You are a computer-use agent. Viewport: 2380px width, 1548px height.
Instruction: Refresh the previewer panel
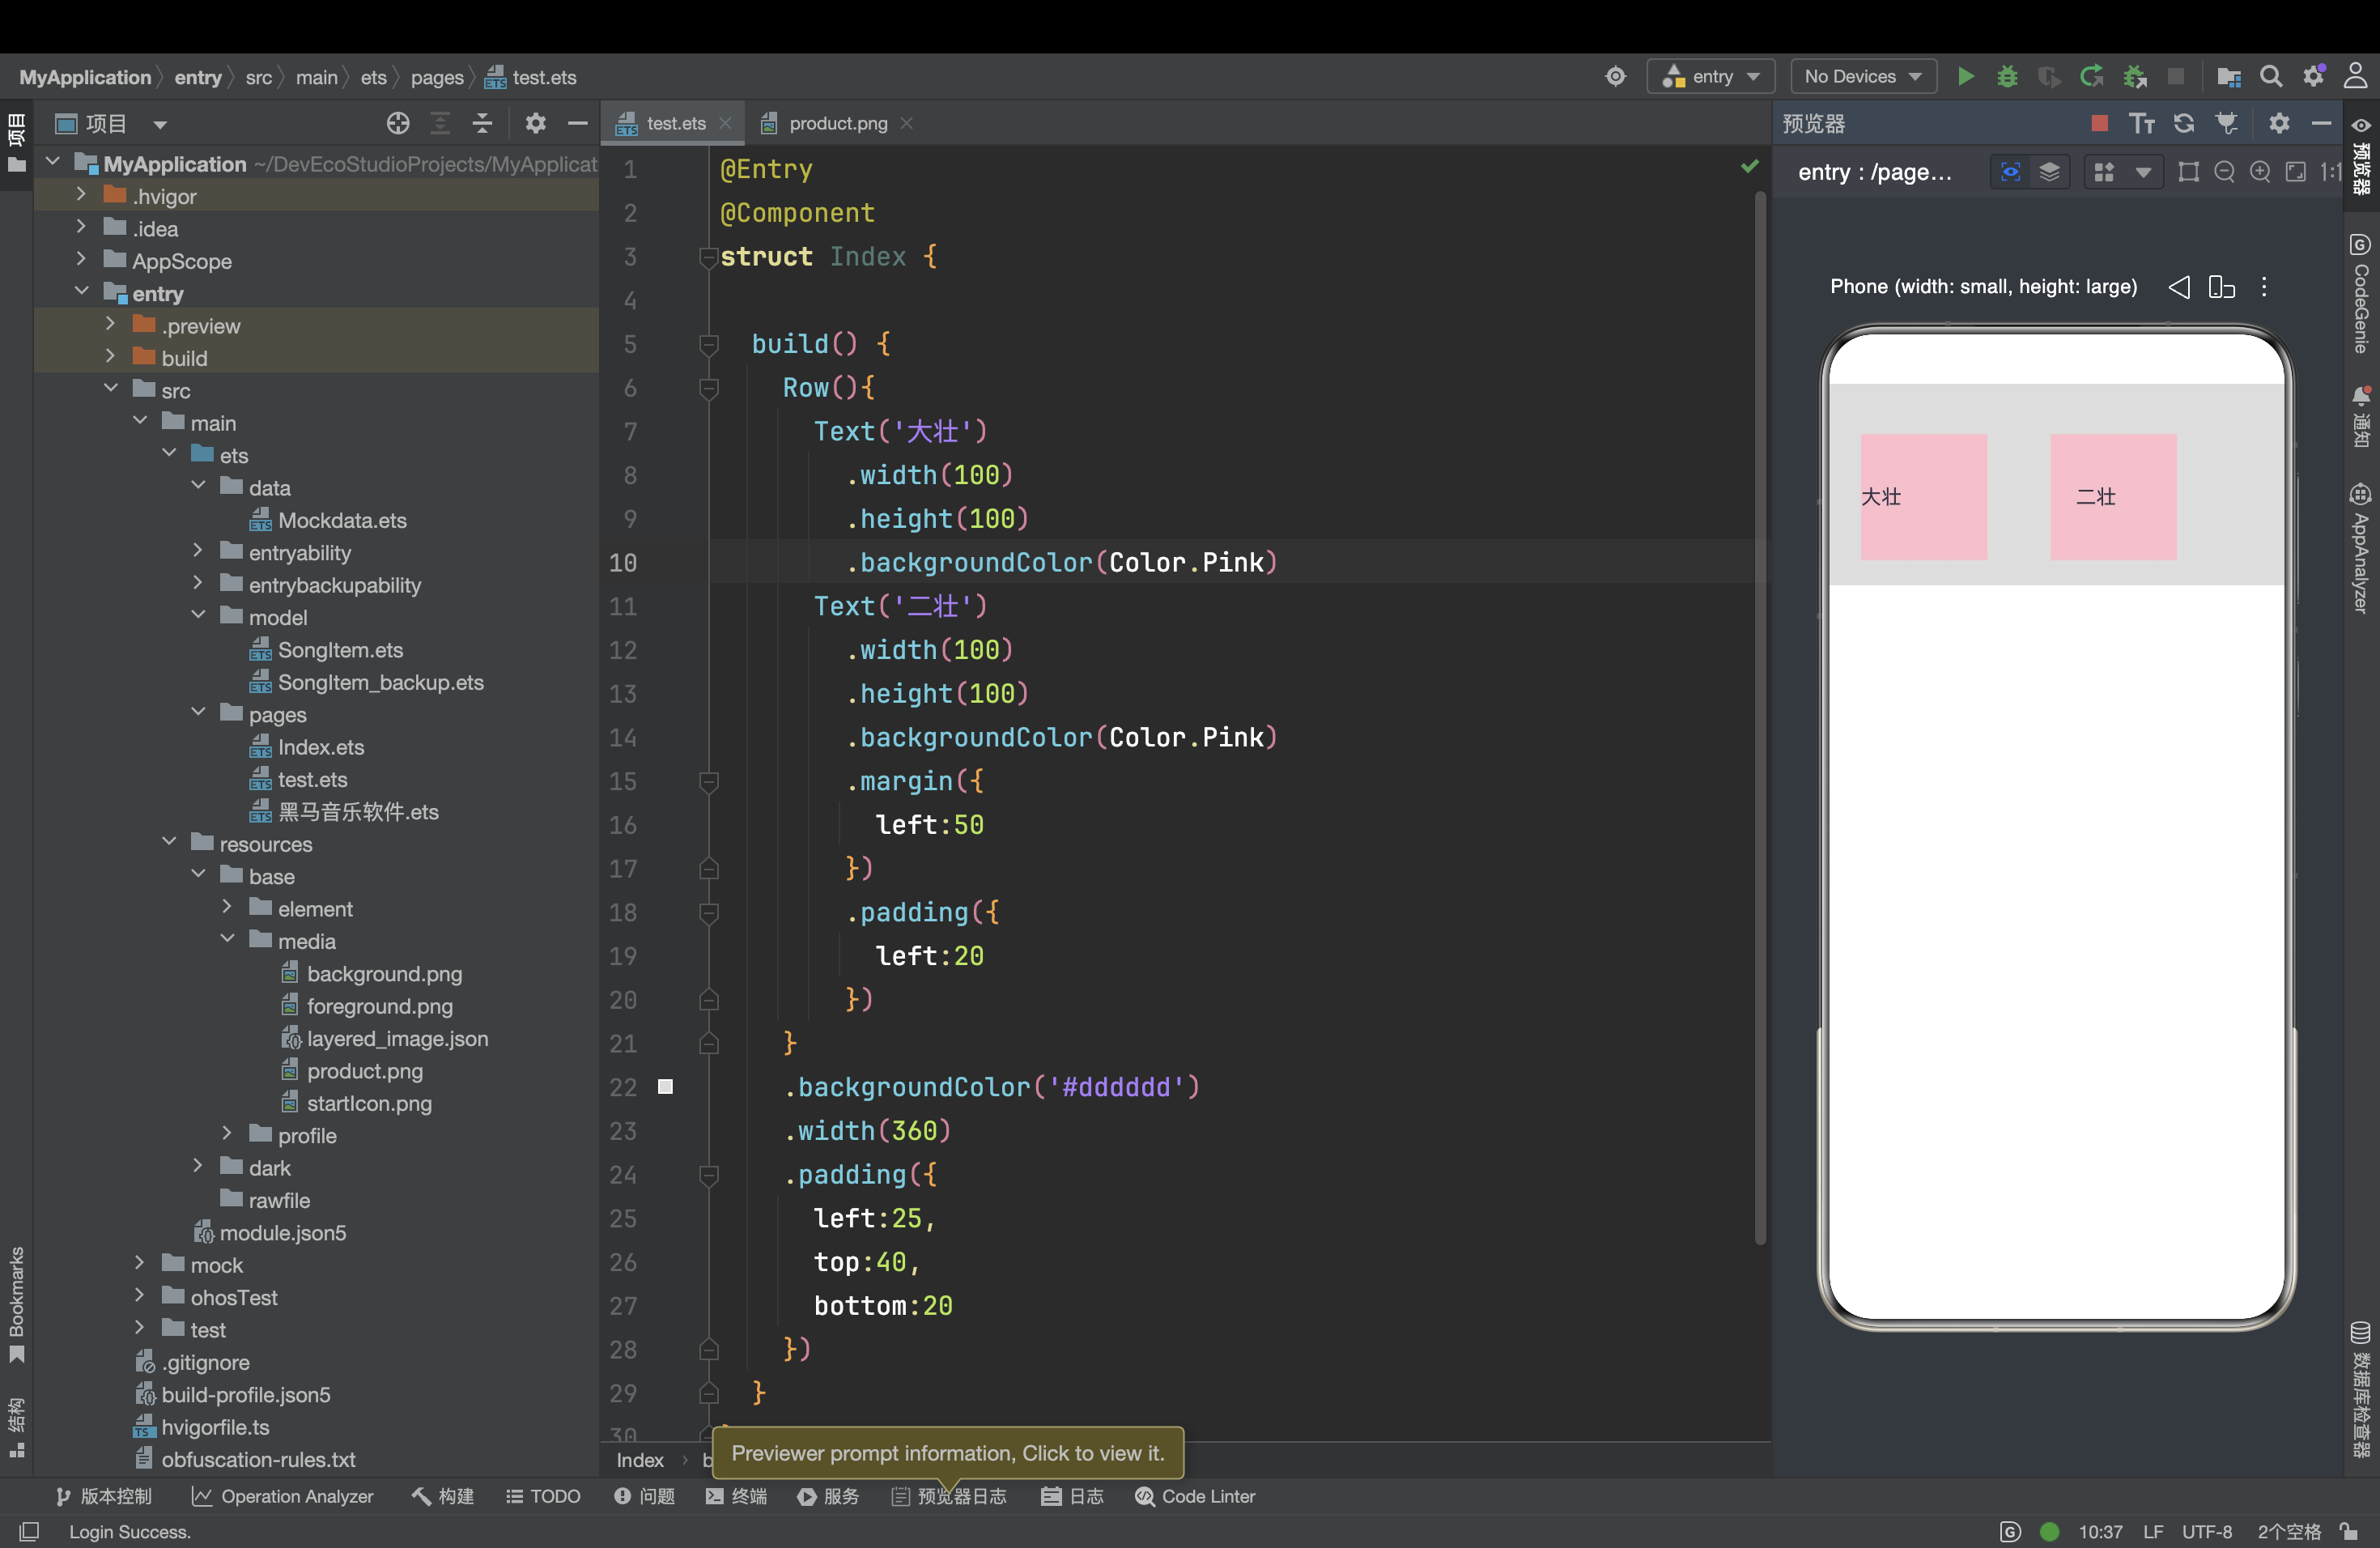[x=2184, y=123]
